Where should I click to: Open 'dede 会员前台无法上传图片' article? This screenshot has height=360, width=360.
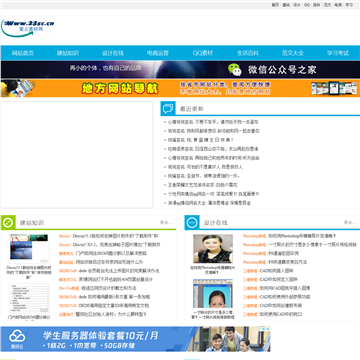tap(119, 271)
